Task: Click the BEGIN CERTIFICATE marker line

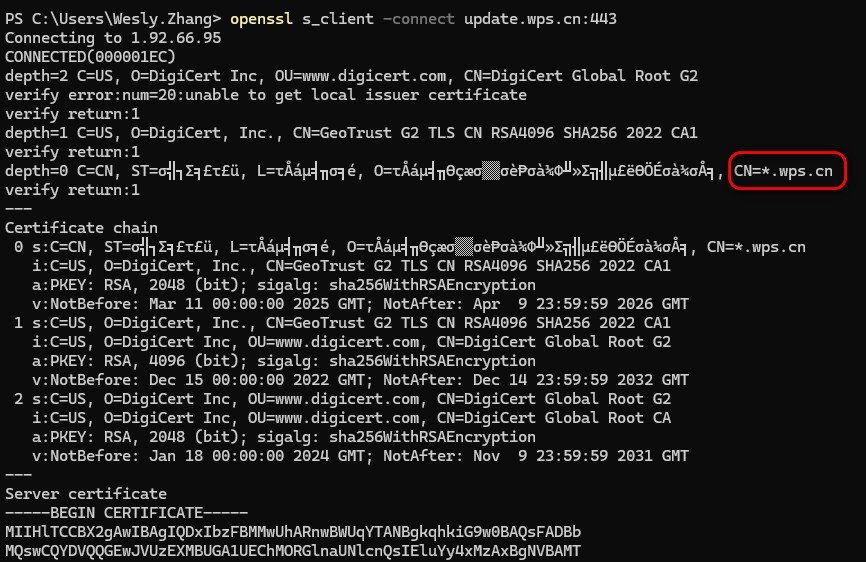Action: point(126,513)
